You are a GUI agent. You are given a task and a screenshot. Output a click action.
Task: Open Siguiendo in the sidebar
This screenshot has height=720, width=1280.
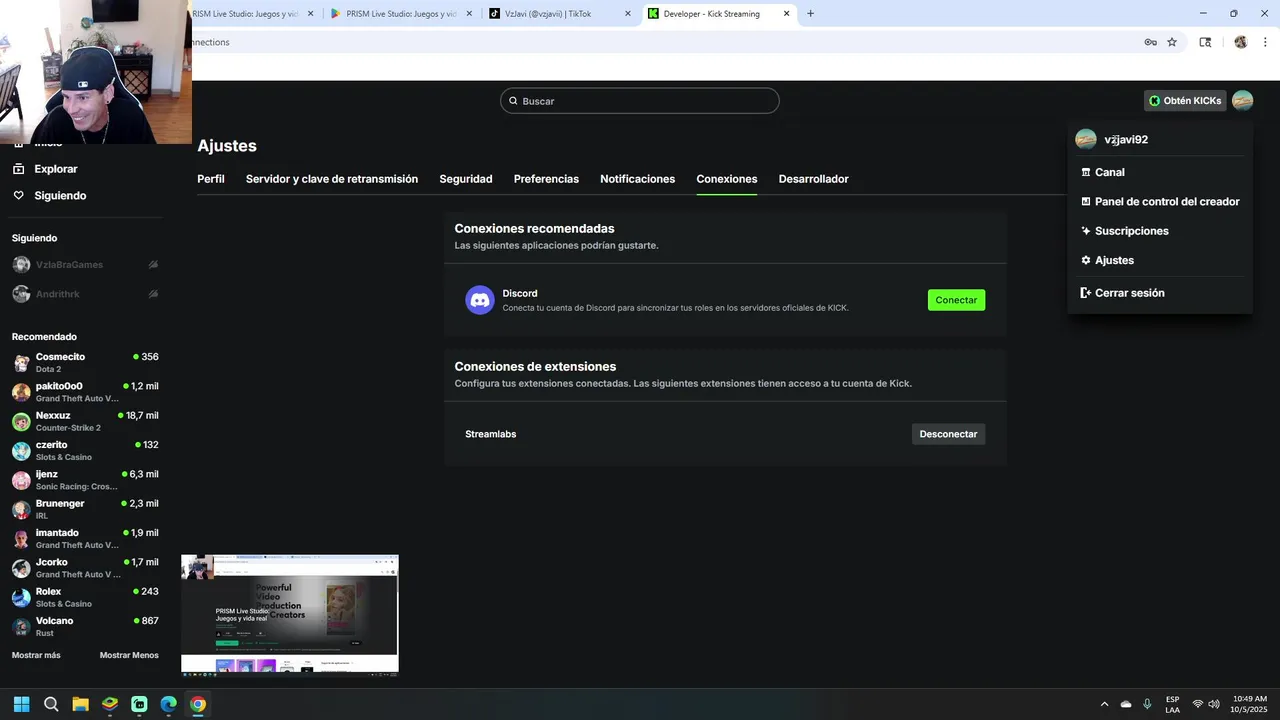click(x=60, y=196)
